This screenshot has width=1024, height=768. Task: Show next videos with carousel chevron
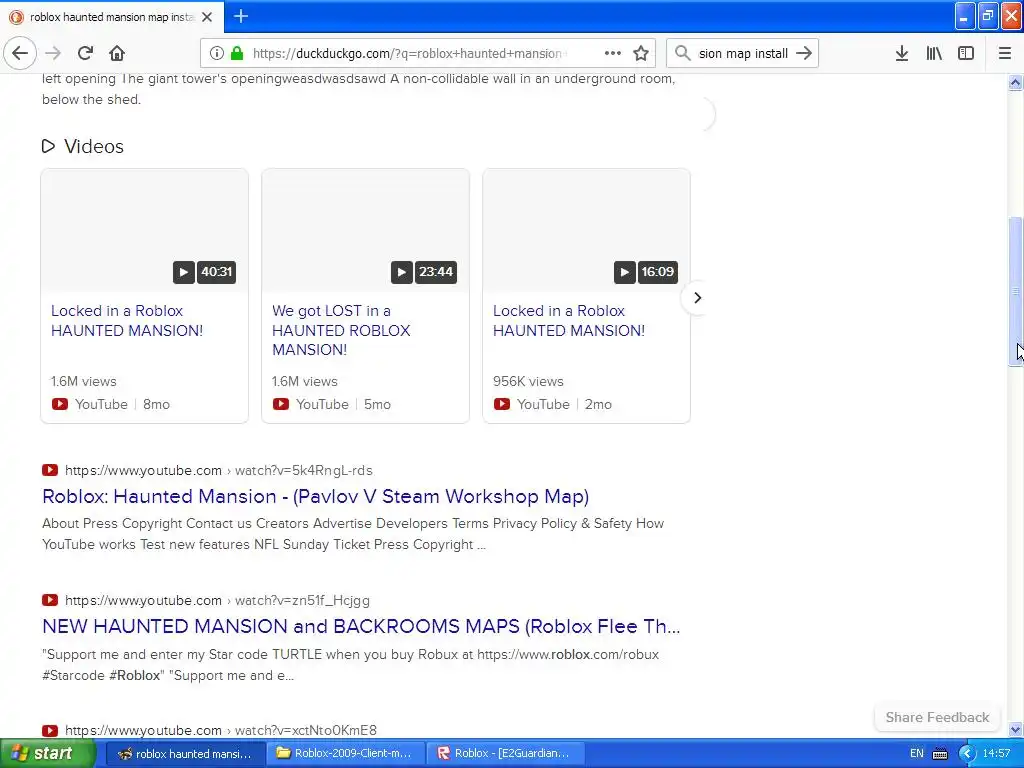click(x=697, y=298)
